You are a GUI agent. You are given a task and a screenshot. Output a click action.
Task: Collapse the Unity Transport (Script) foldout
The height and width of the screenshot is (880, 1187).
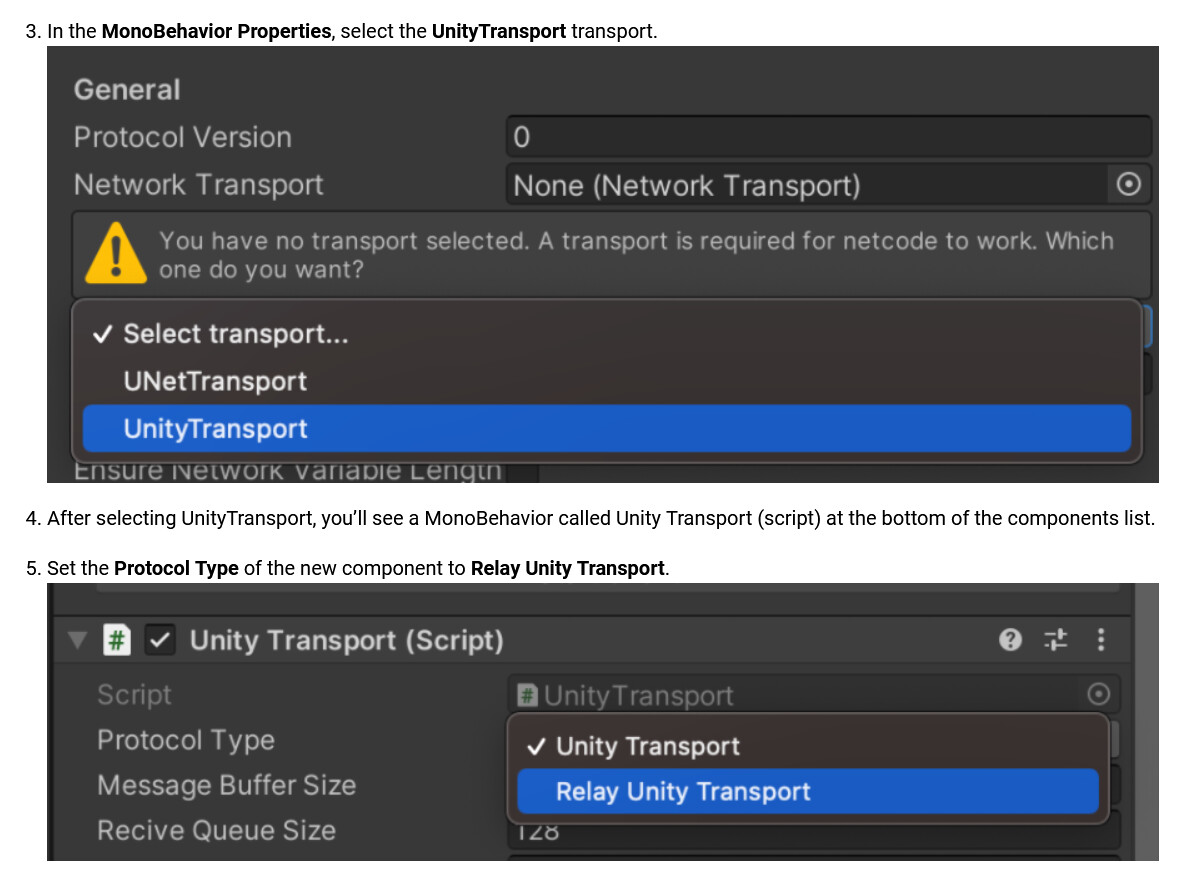[77, 640]
